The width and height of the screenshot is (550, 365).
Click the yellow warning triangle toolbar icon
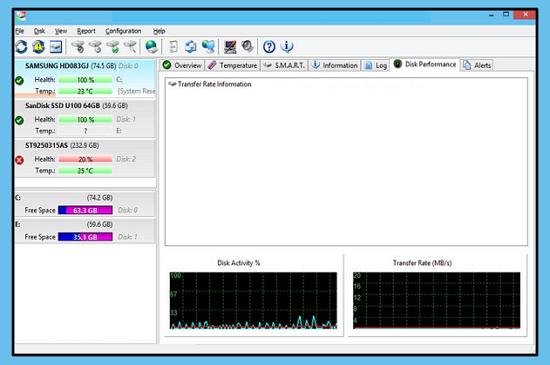pyautogui.click(x=39, y=47)
